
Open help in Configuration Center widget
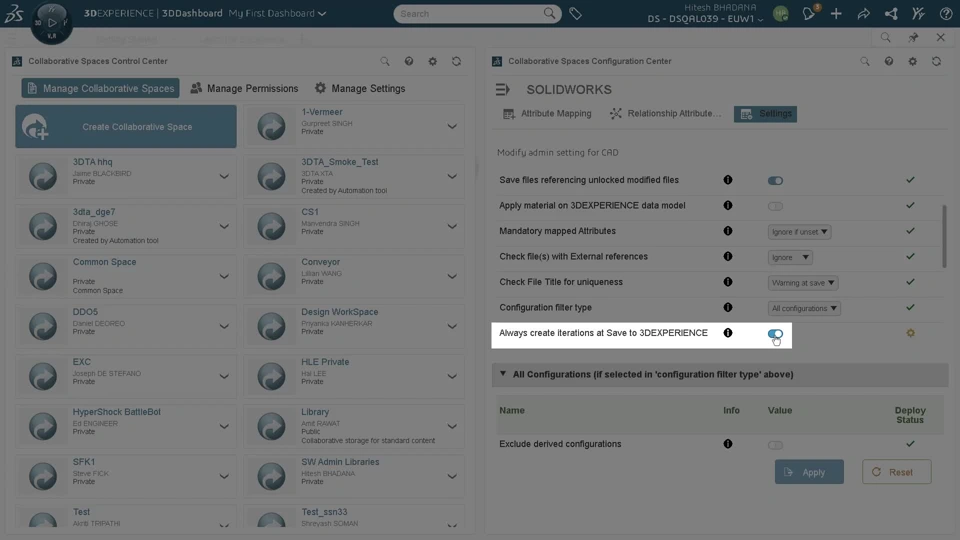click(889, 61)
